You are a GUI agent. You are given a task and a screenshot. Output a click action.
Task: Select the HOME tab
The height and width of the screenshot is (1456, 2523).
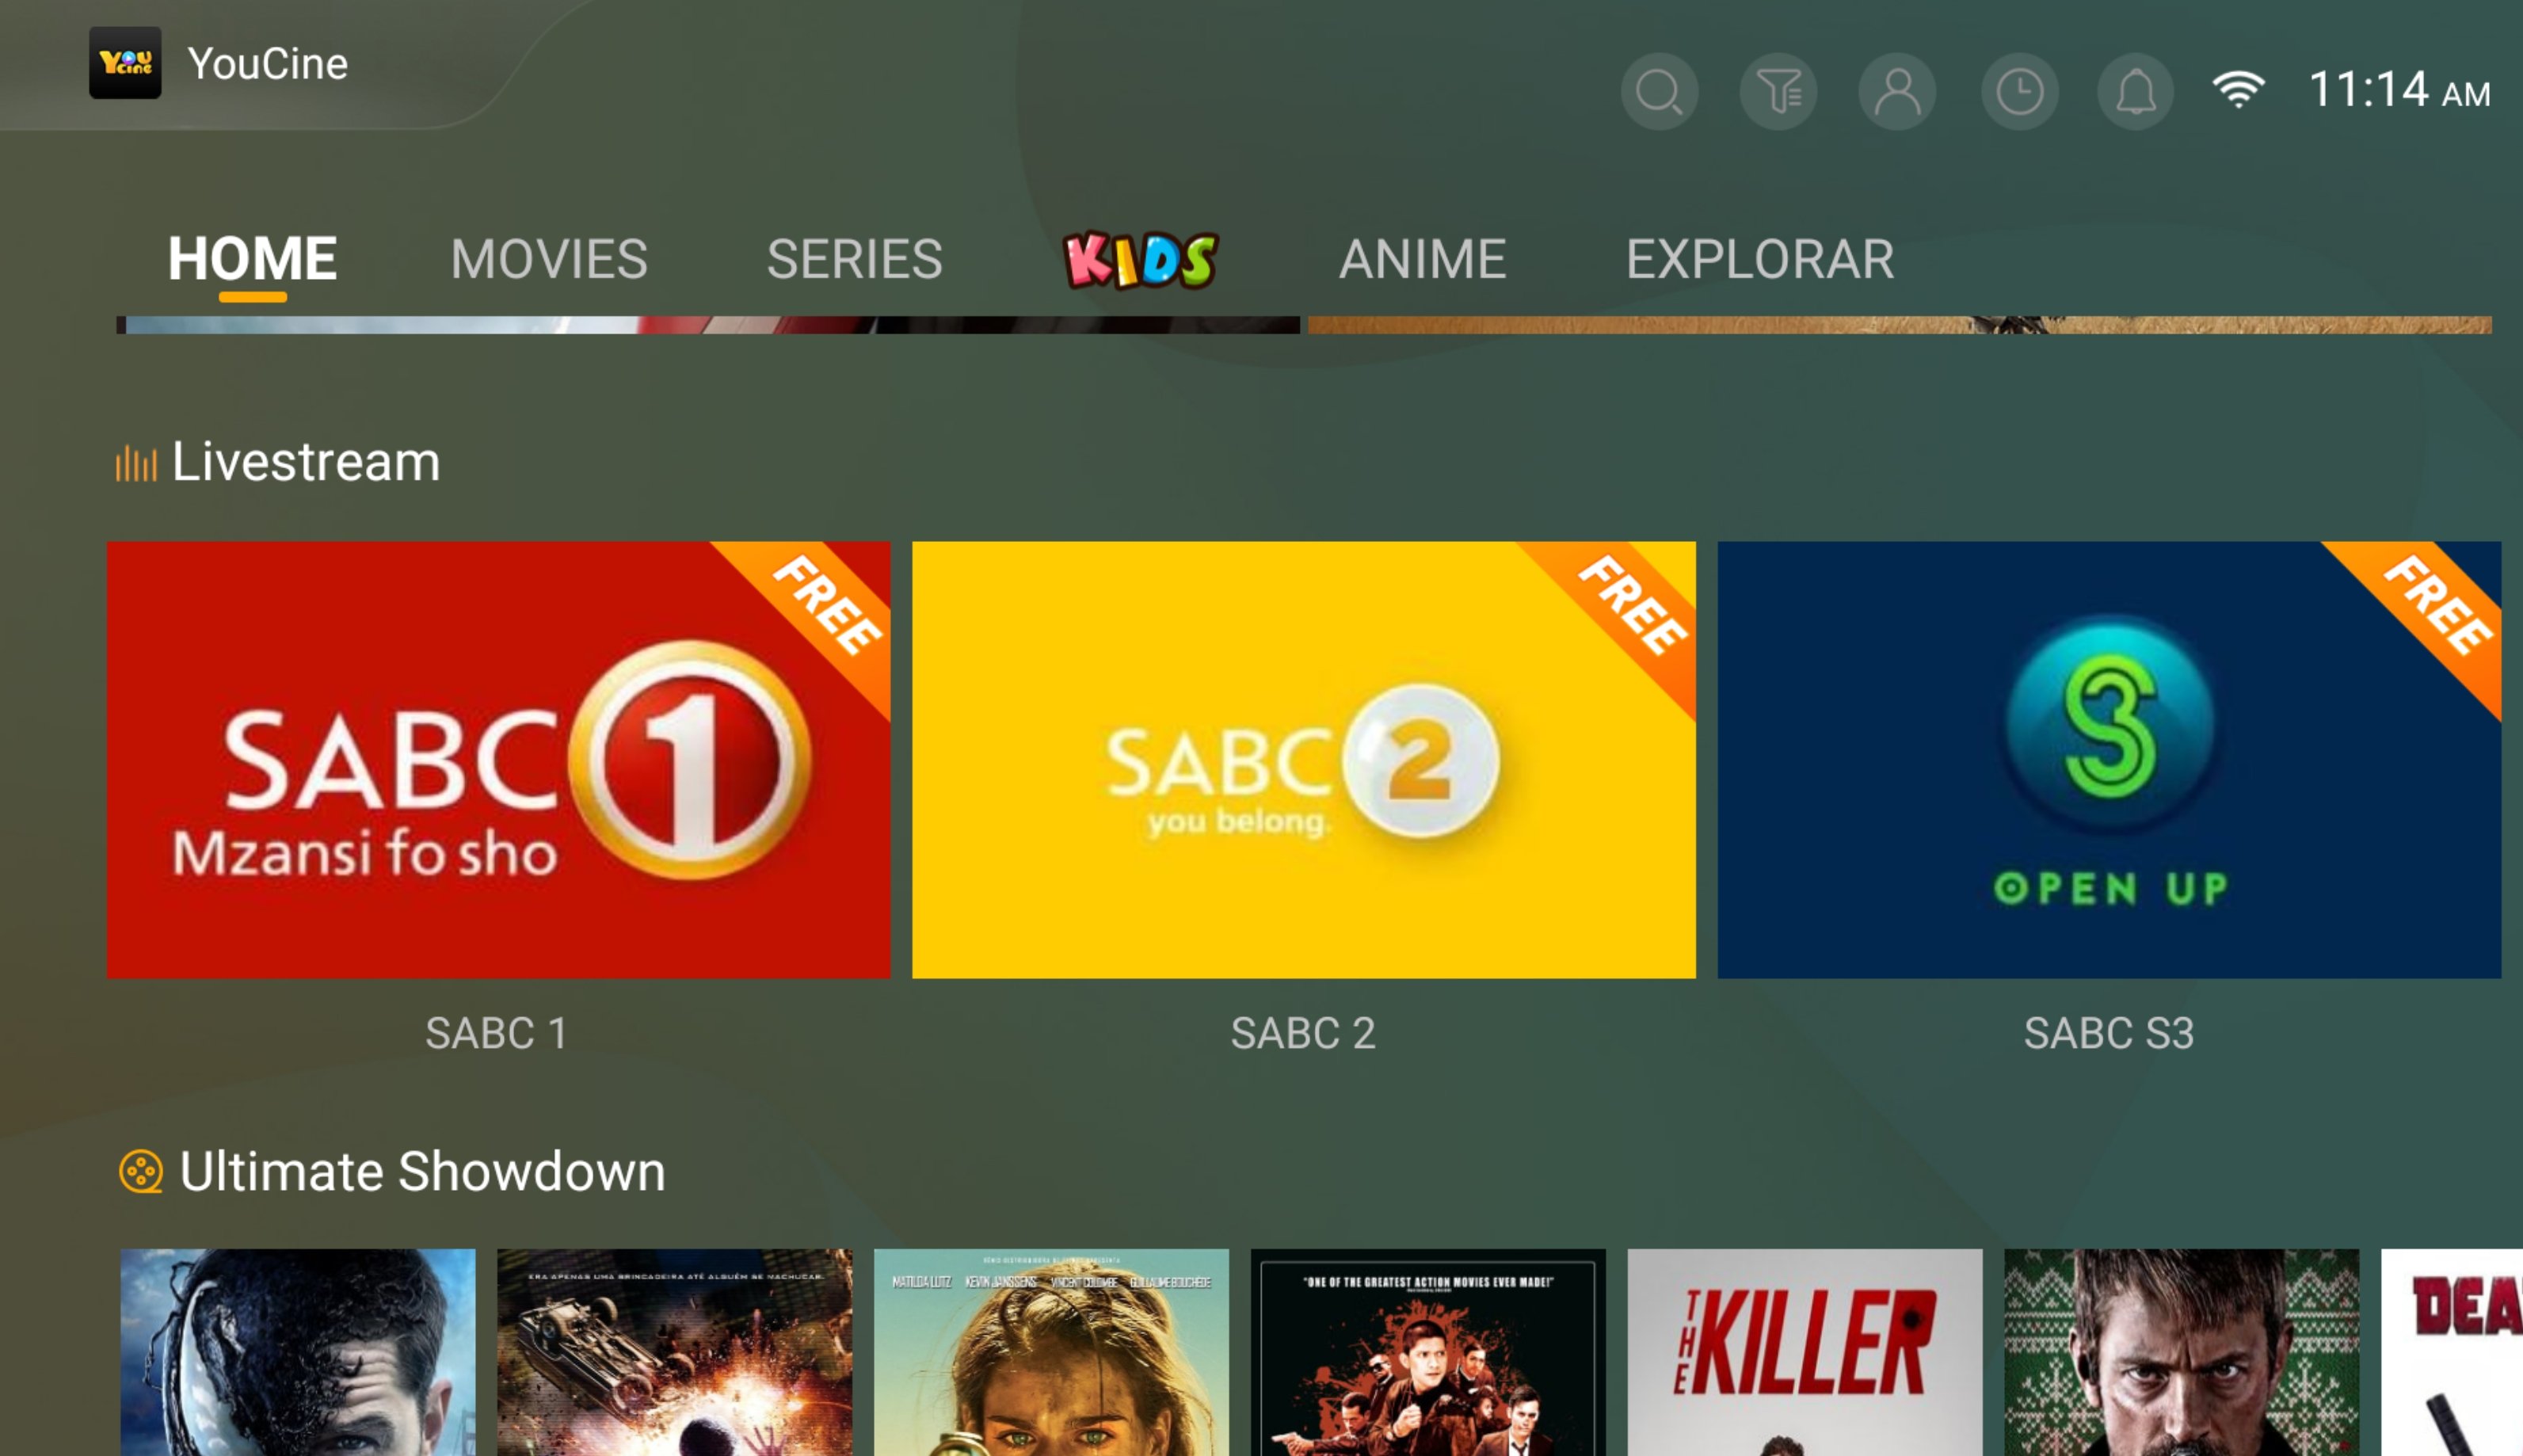[252, 259]
